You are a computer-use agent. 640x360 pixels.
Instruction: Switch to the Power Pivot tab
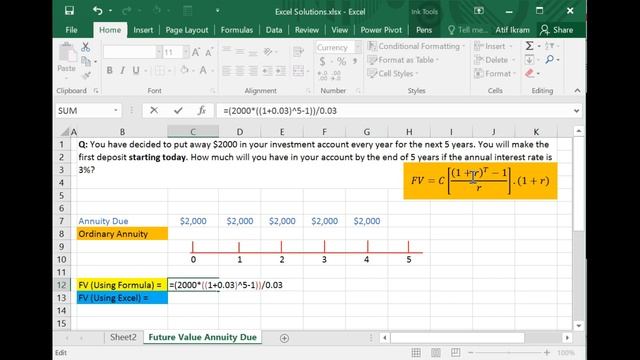(x=381, y=30)
